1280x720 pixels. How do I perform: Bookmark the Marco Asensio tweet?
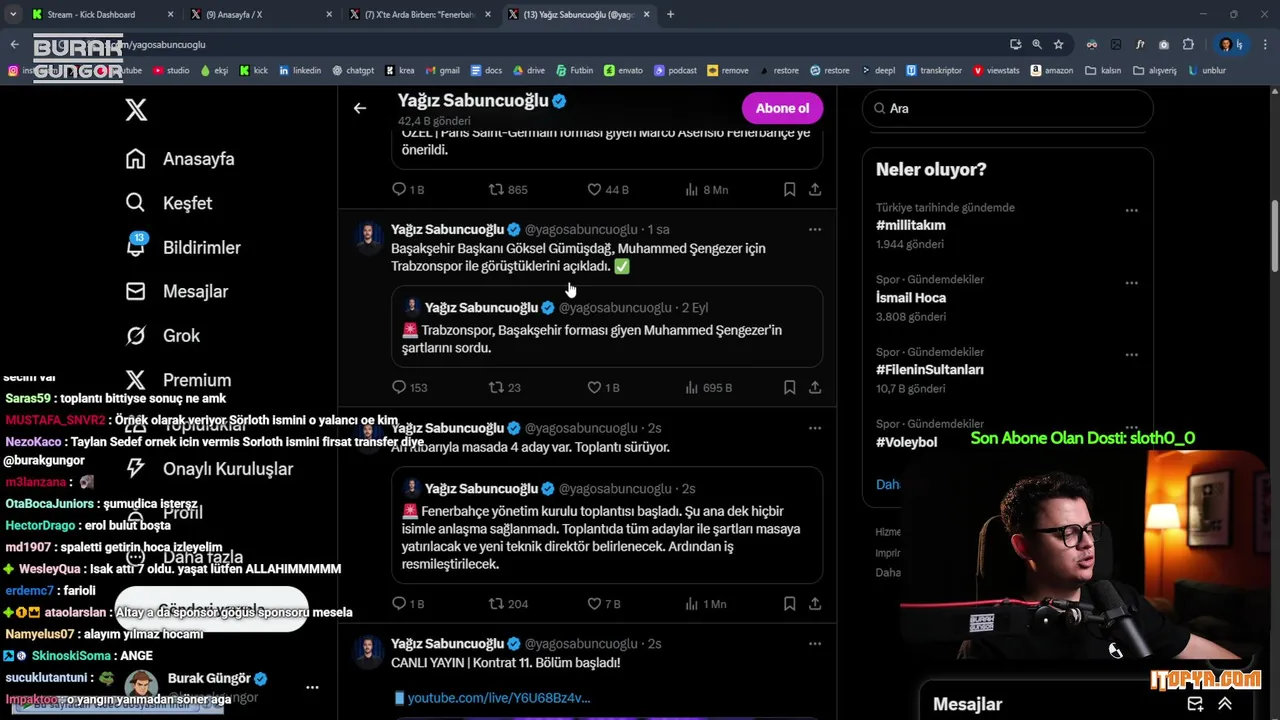pyautogui.click(x=789, y=189)
